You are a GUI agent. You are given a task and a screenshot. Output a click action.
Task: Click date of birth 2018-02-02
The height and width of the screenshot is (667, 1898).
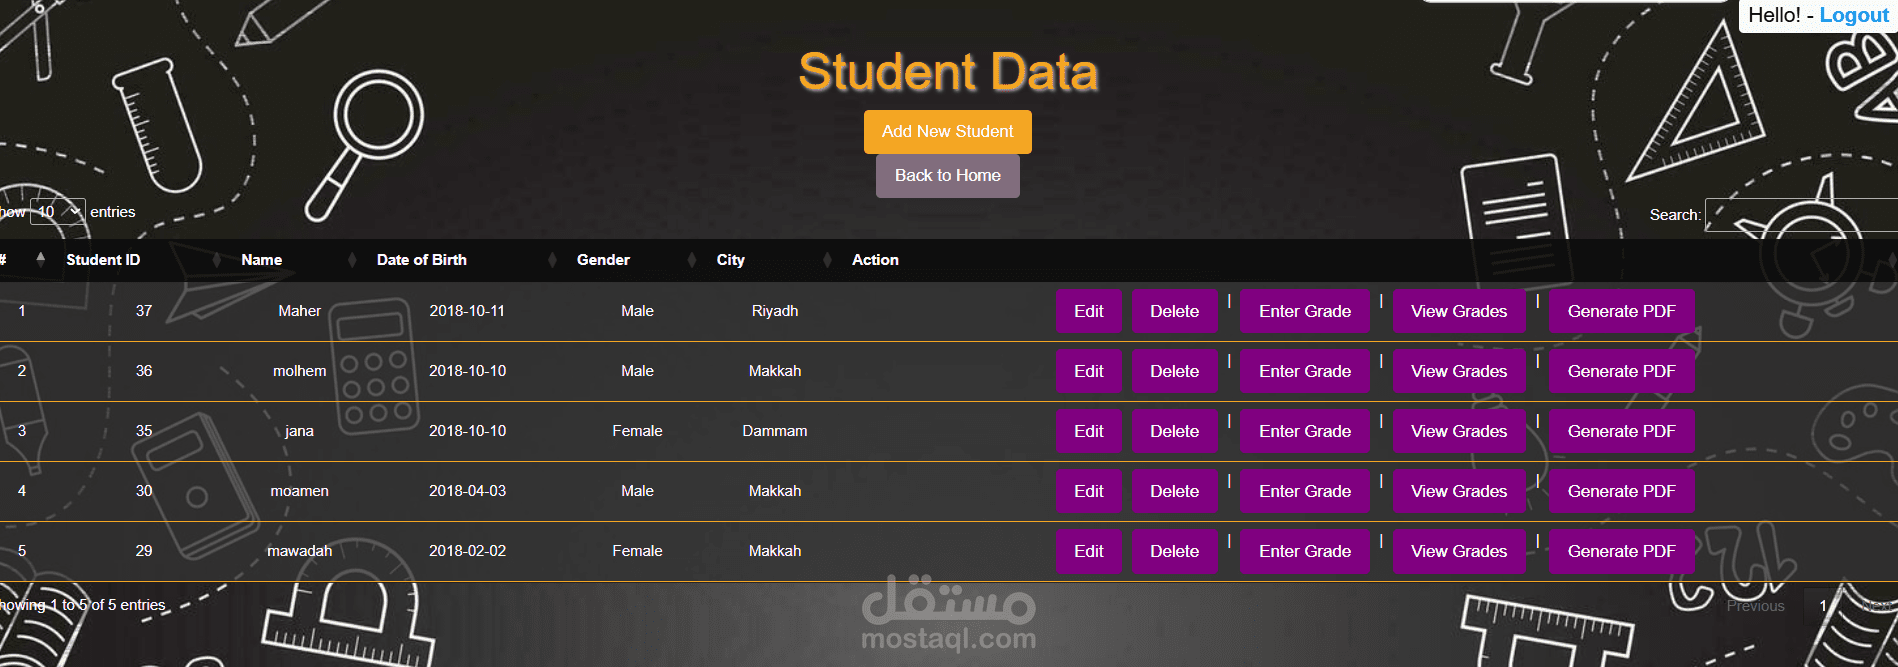point(467,551)
